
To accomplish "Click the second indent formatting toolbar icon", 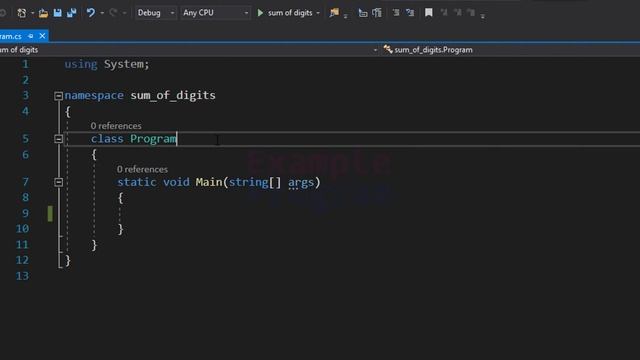I will [377, 13].
